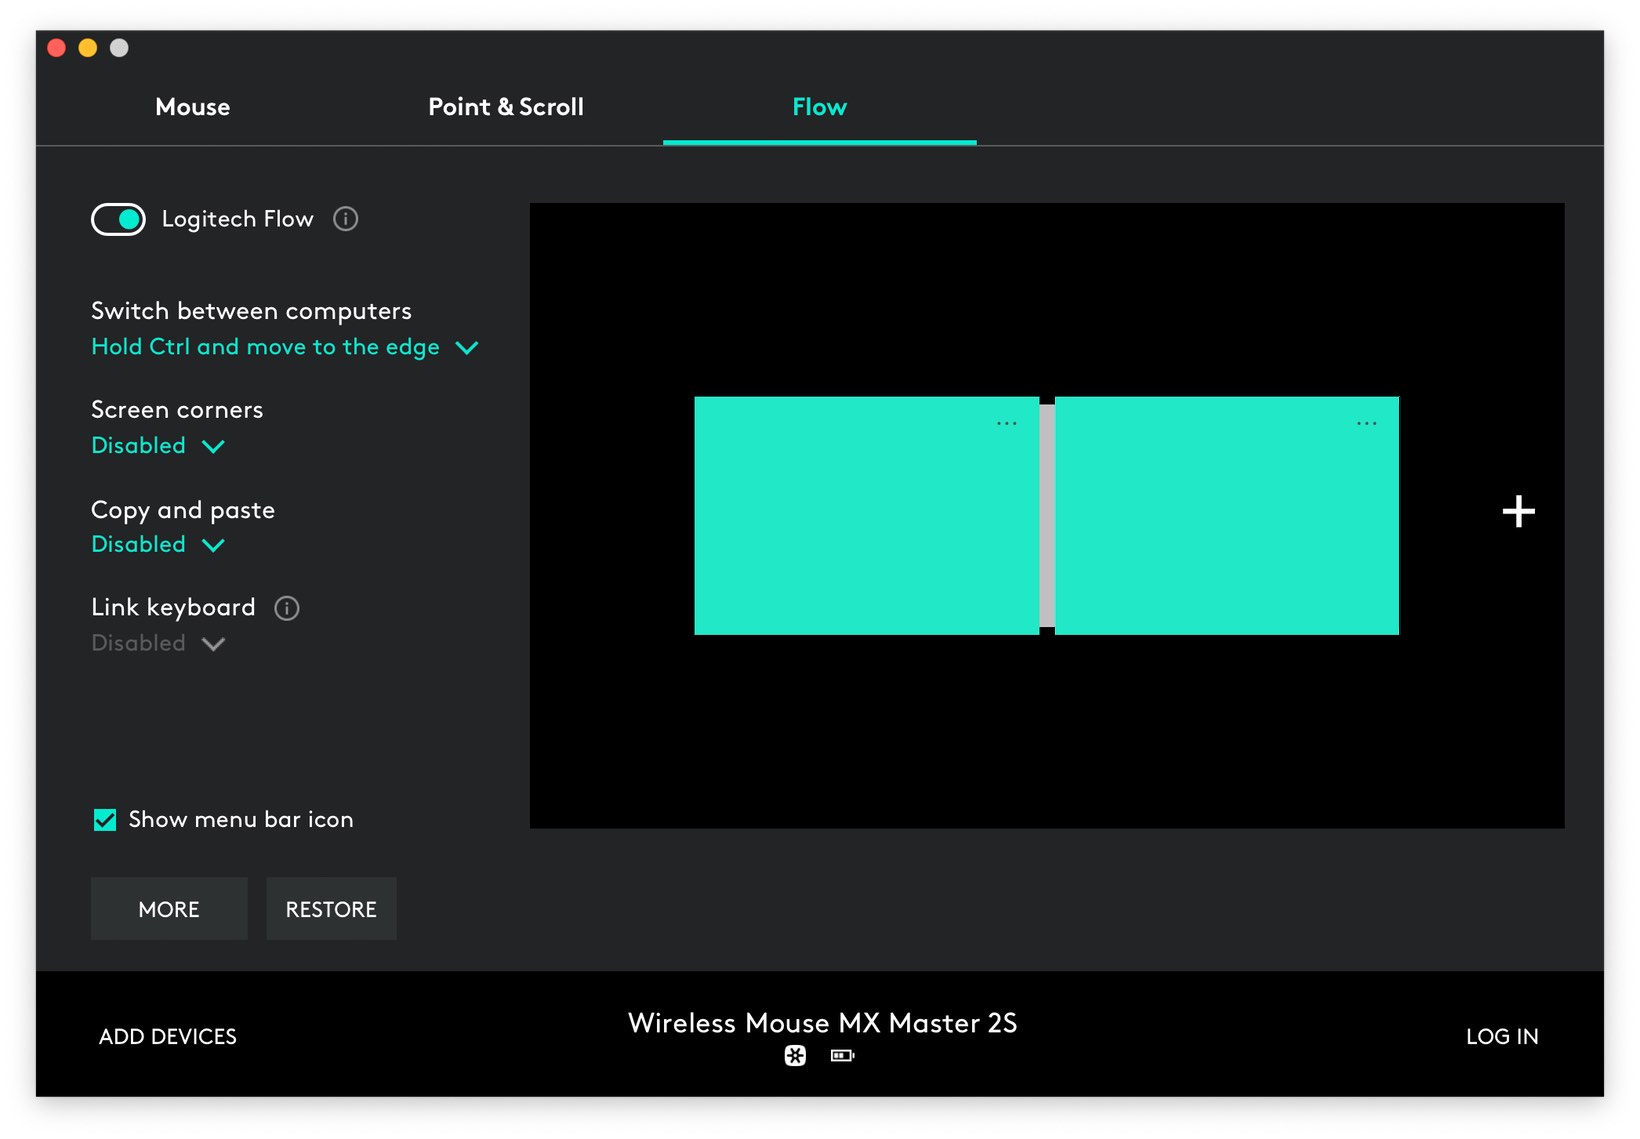The height and width of the screenshot is (1139, 1640).
Task: Open left computer's three-dot options menu
Action: pos(1006,424)
